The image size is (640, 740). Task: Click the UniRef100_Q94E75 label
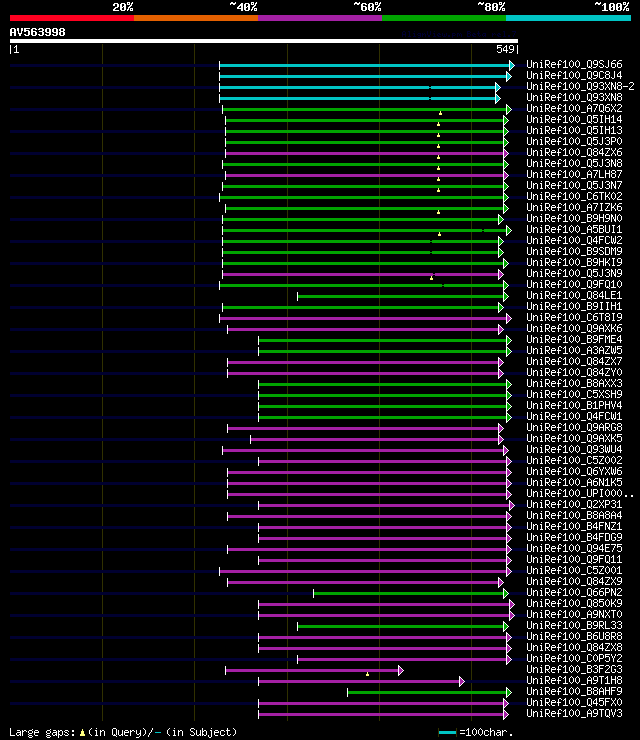pyautogui.click(x=574, y=548)
